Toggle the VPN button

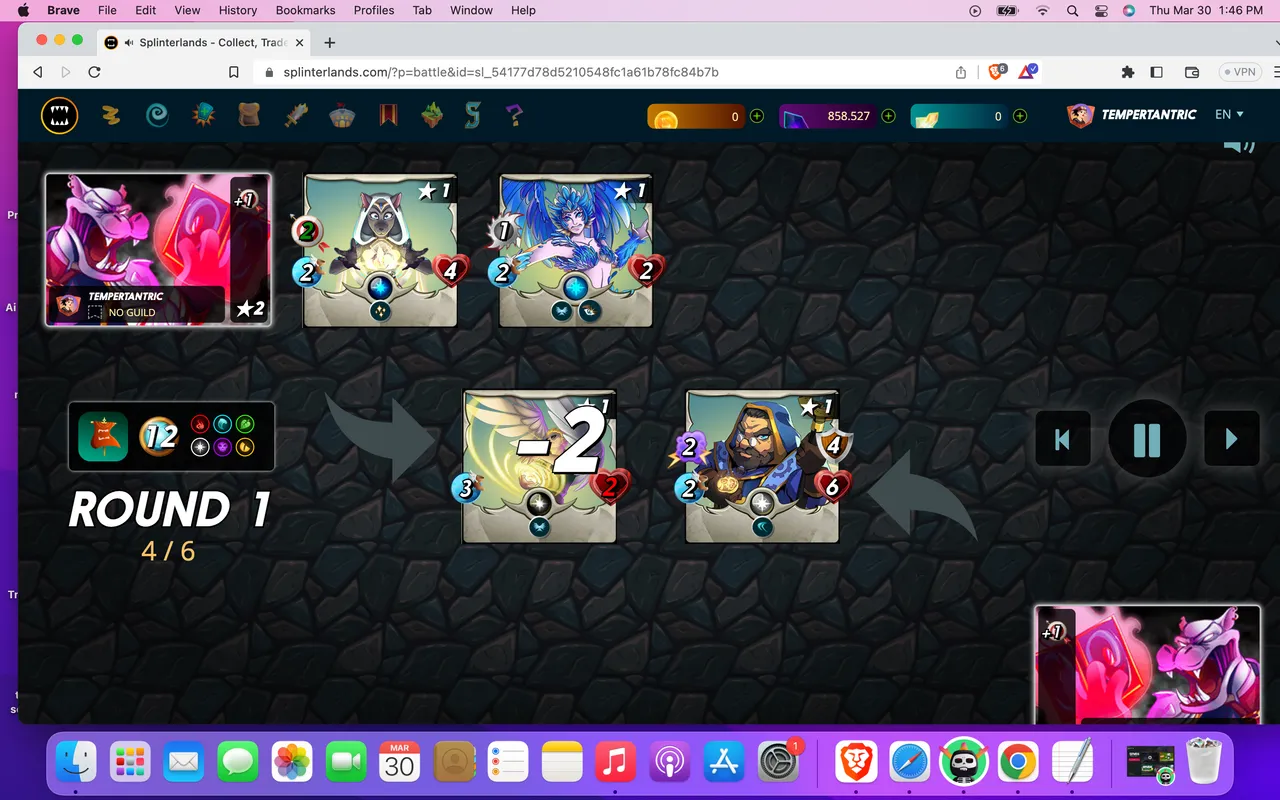[1240, 72]
